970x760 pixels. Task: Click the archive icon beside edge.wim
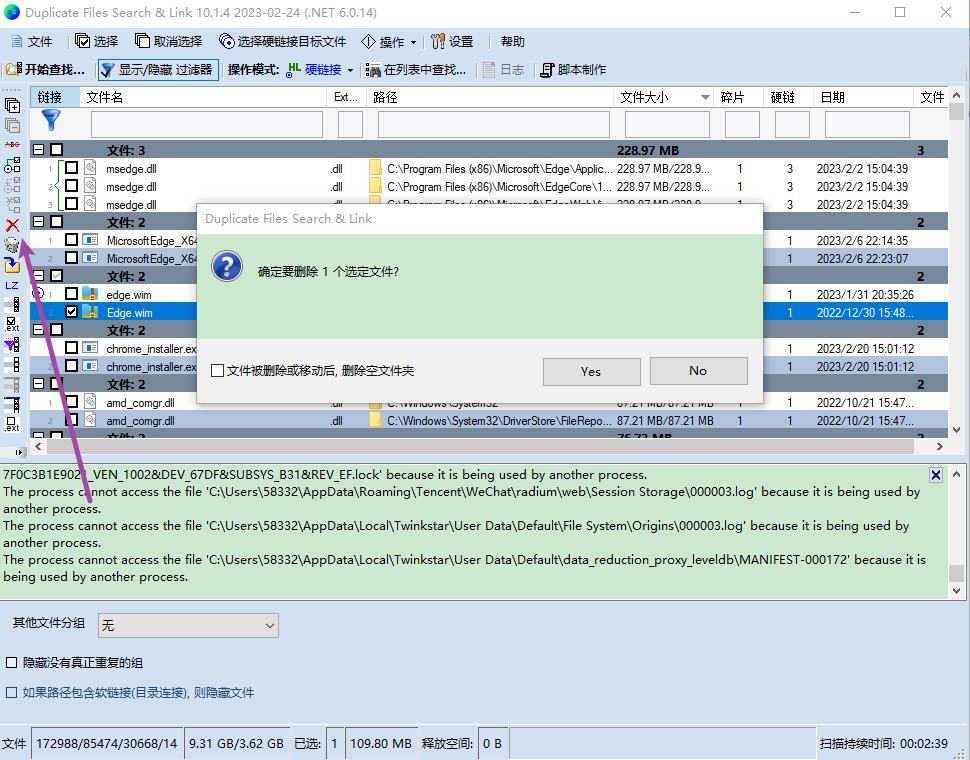click(x=90, y=294)
